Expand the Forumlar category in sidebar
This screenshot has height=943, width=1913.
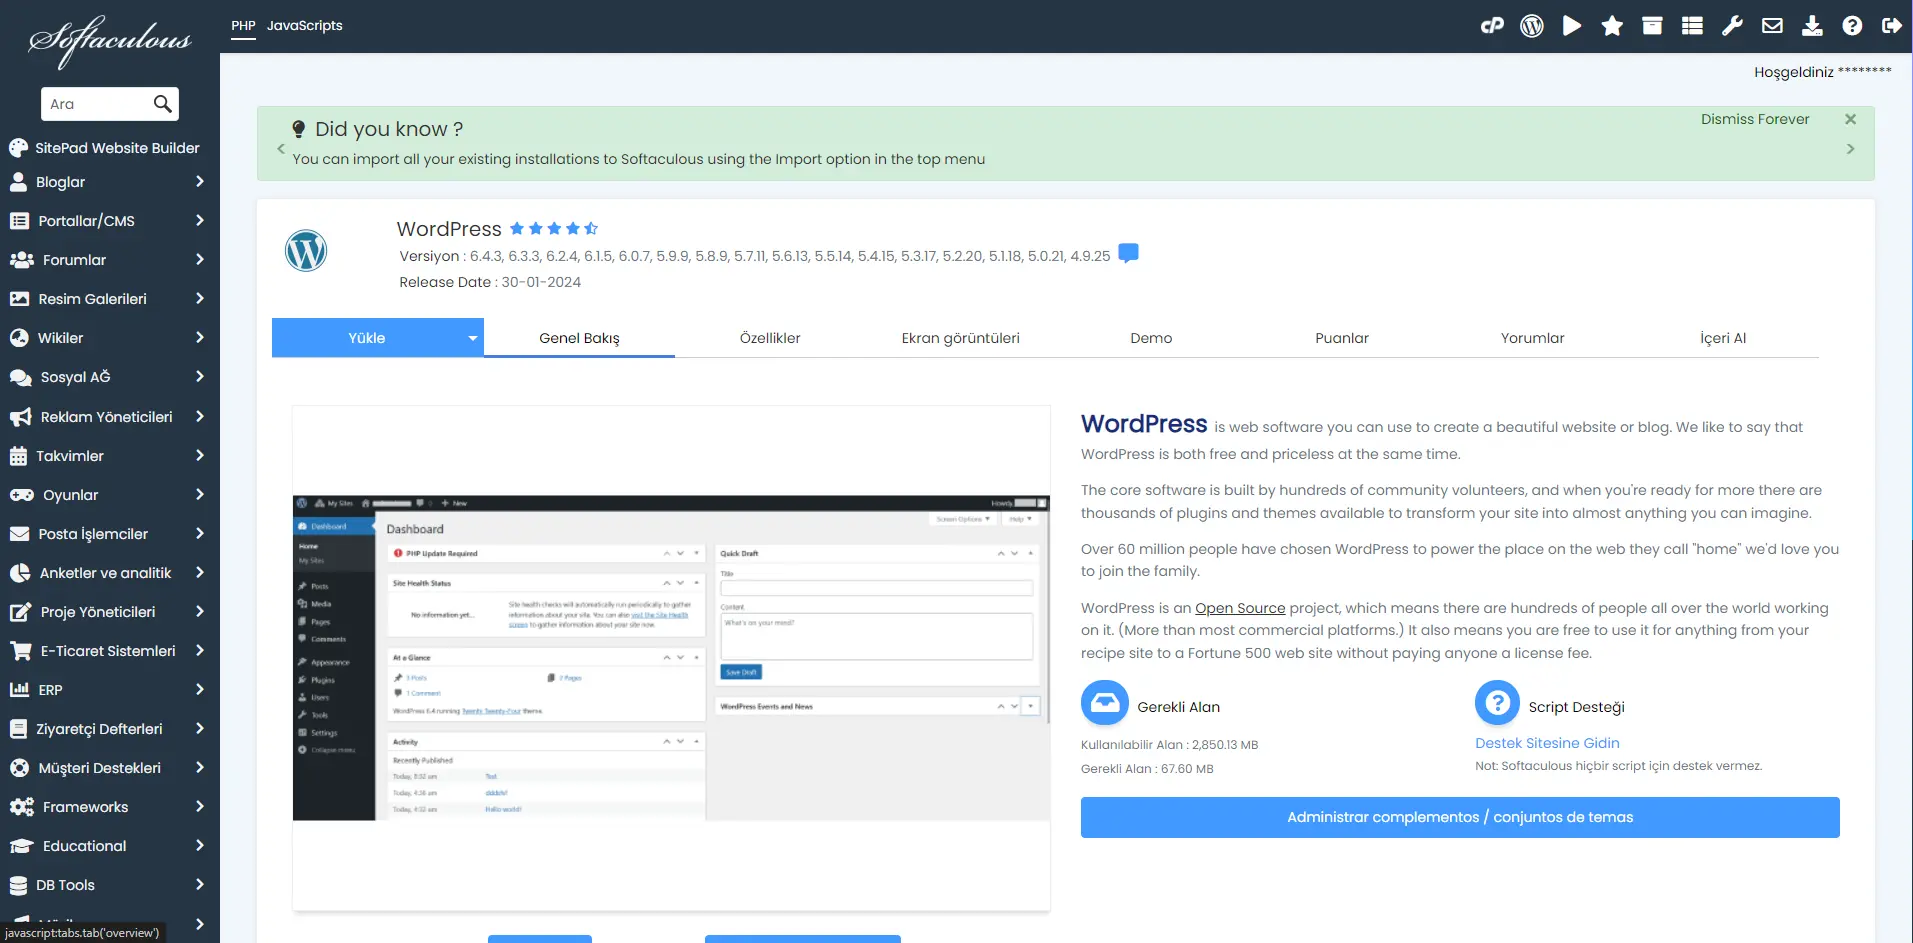pyautogui.click(x=107, y=260)
